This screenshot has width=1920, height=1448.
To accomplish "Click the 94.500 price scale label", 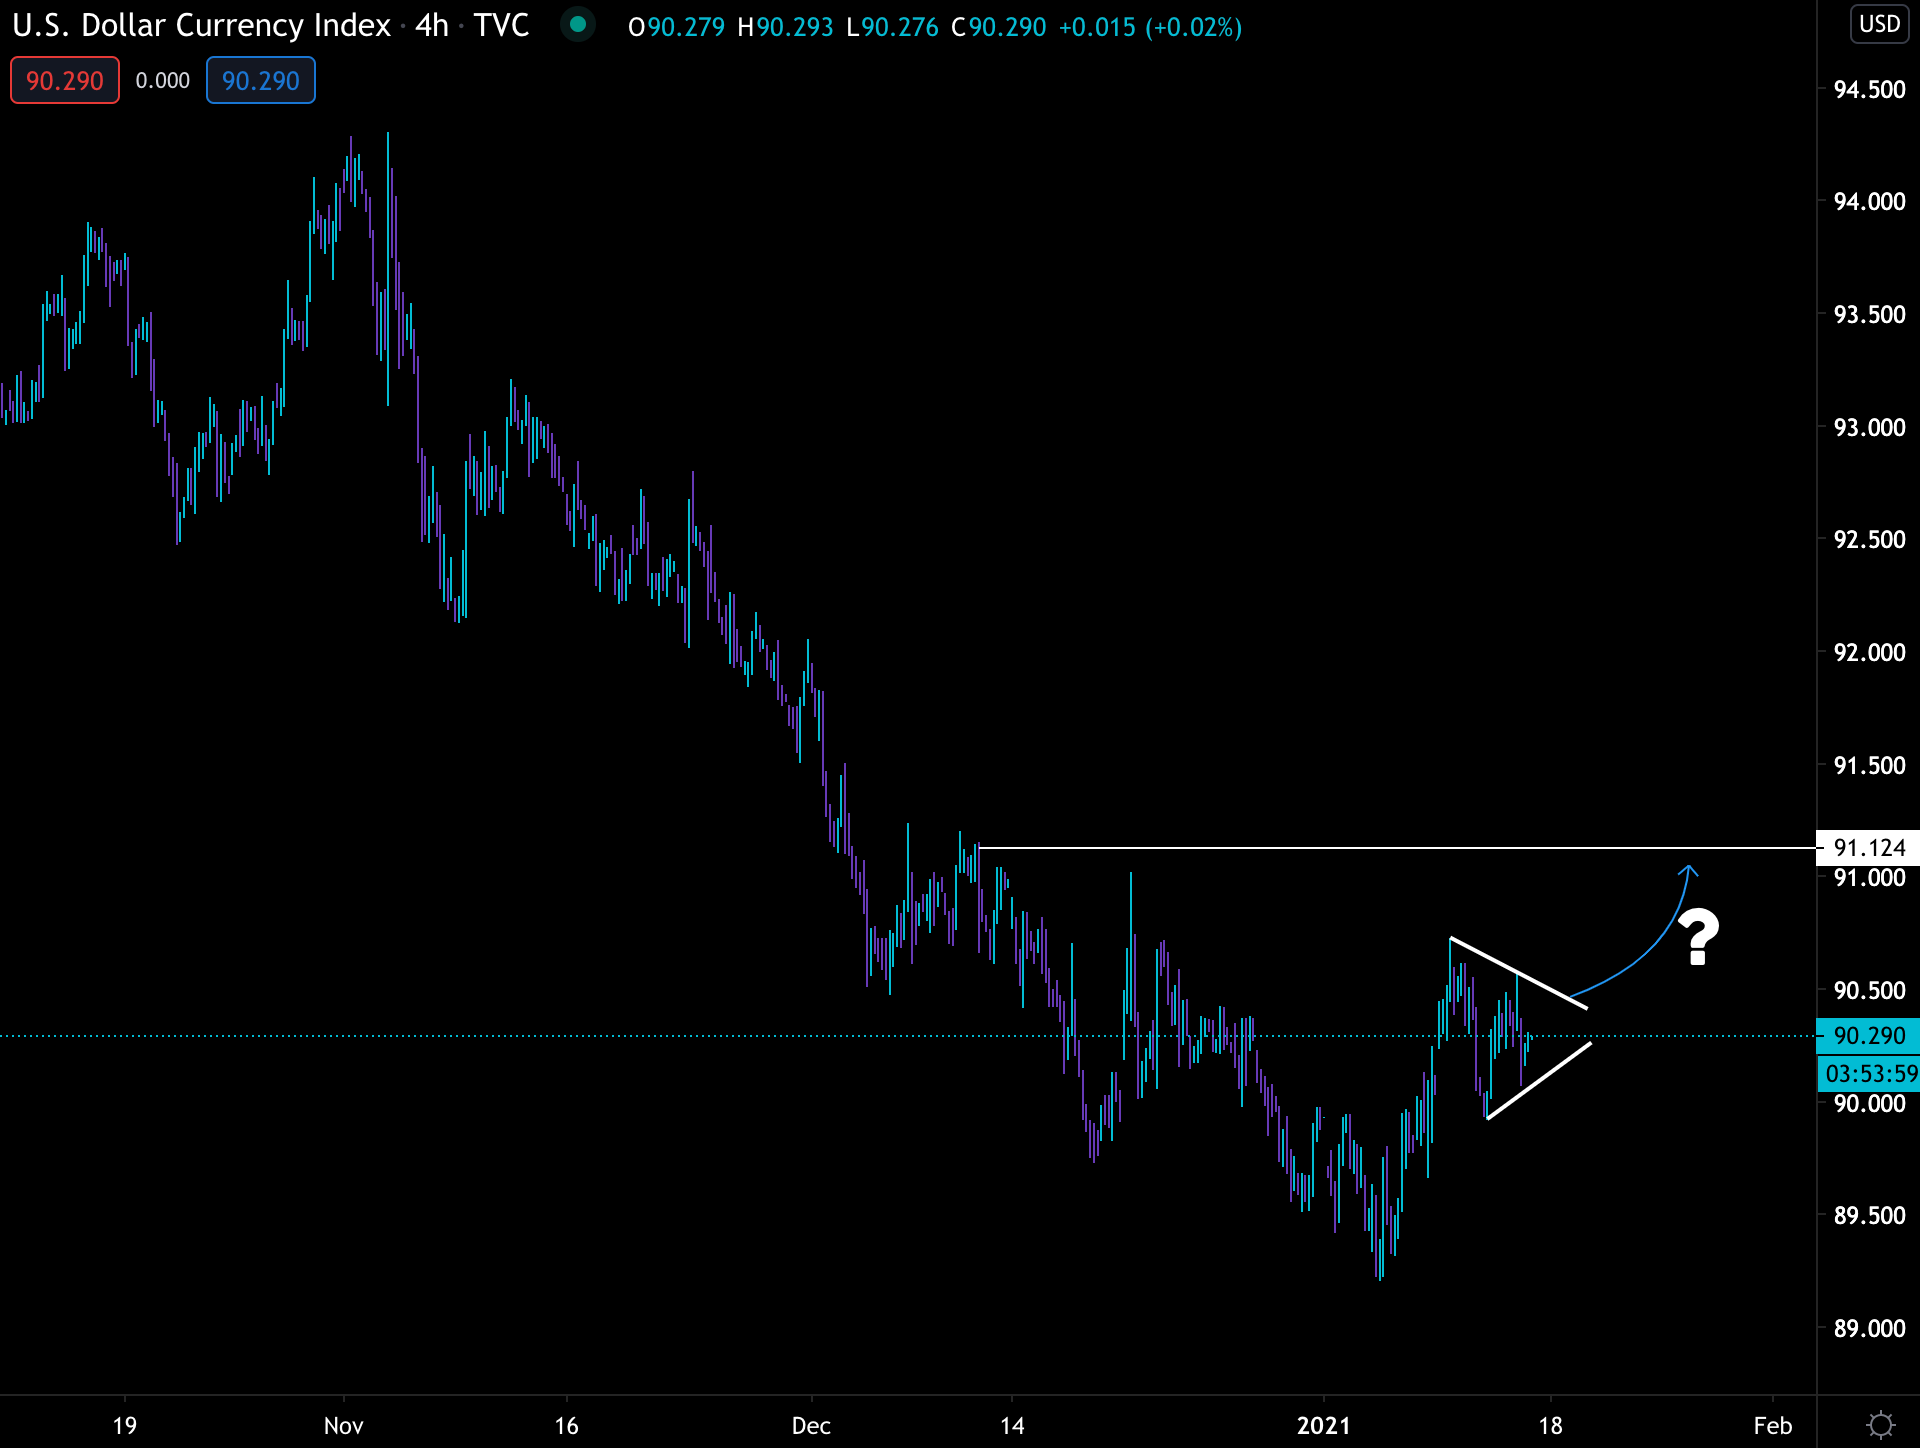I will point(1868,90).
